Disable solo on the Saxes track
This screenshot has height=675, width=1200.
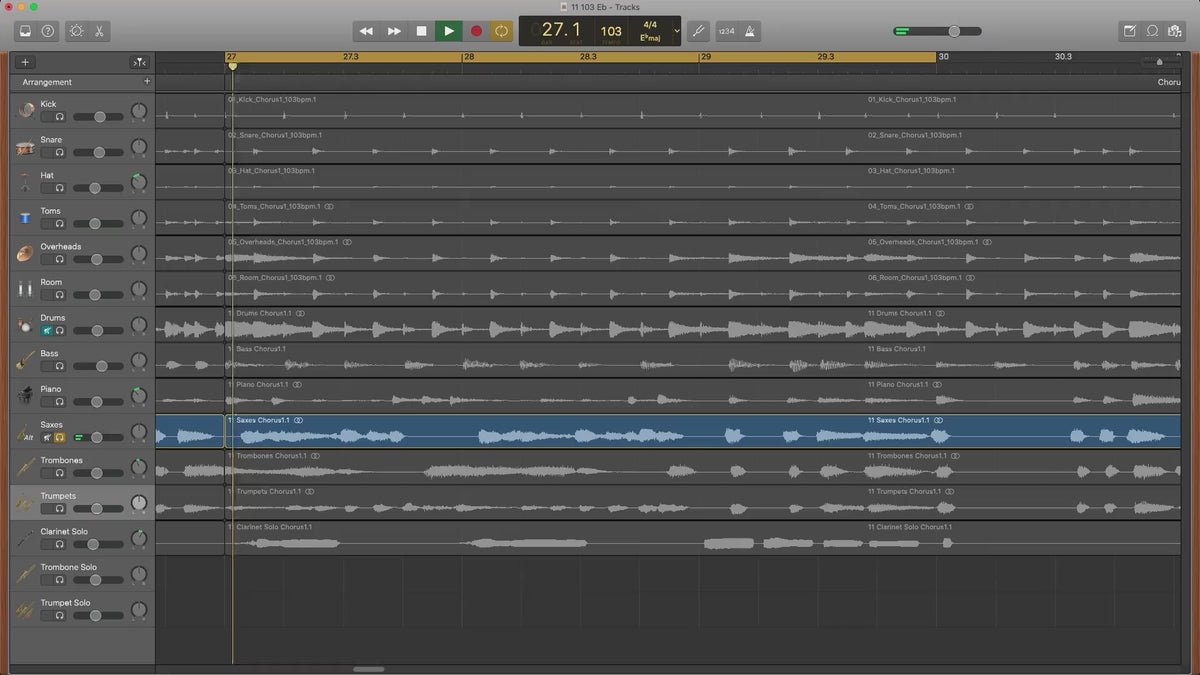(x=60, y=437)
